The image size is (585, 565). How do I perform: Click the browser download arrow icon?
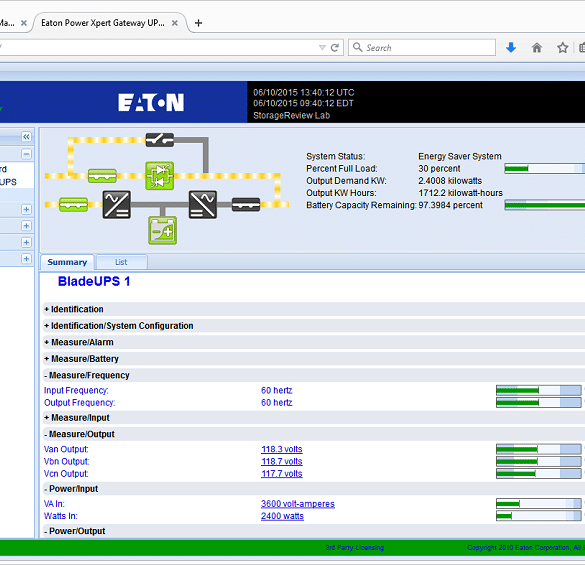click(511, 47)
